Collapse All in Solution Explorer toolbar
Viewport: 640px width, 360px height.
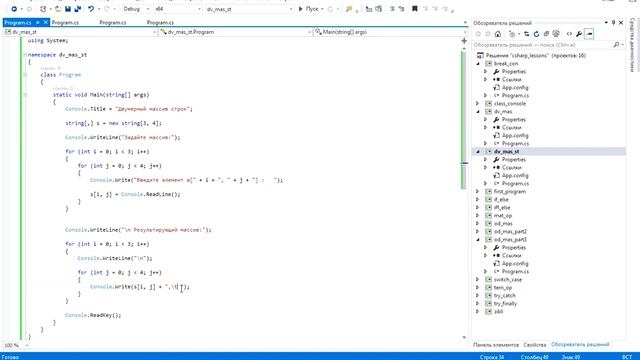tap(546, 34)
